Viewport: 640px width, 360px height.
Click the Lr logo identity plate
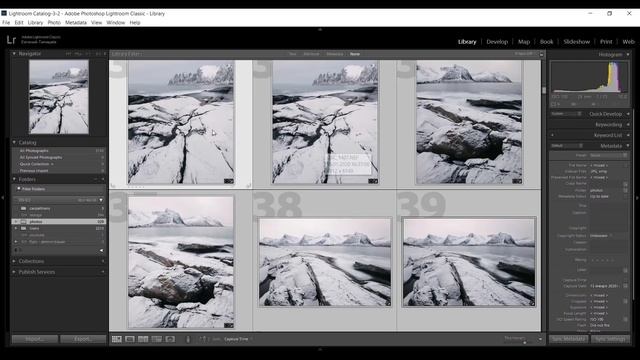tap(11, 40)
